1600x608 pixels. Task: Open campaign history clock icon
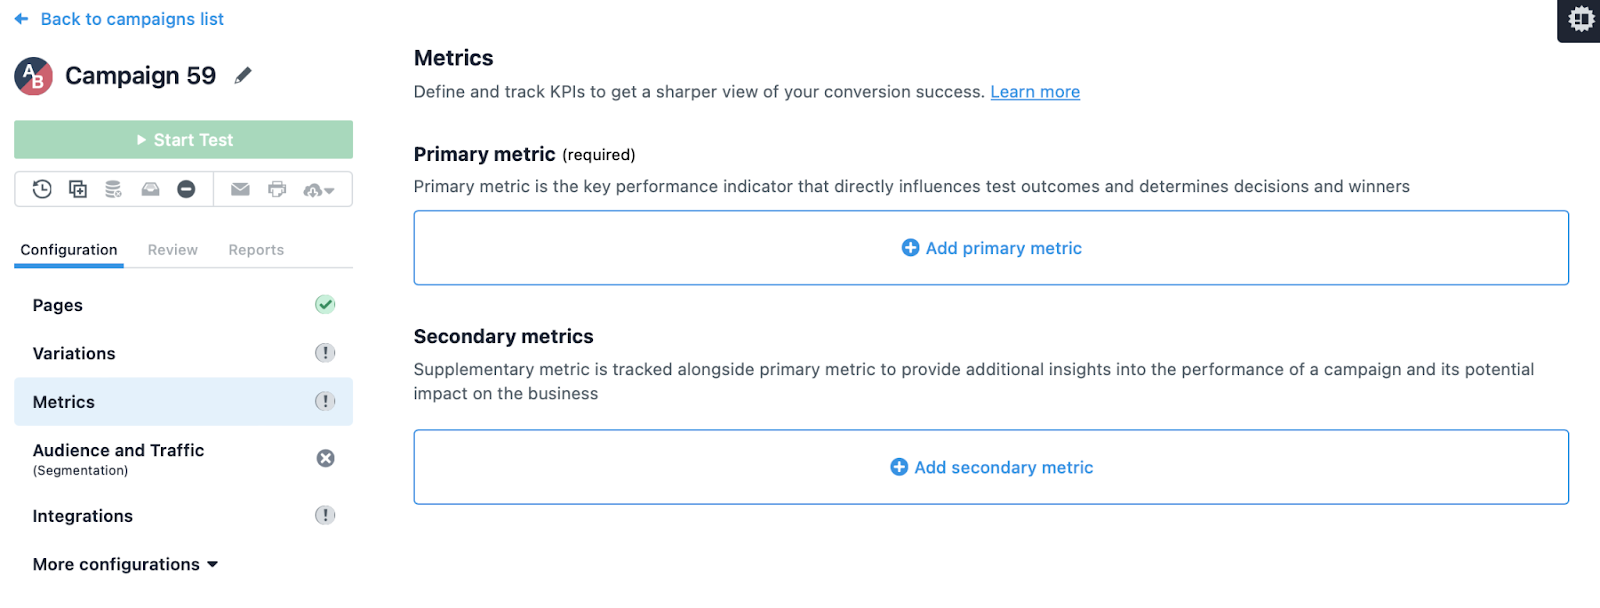(x=42, y=189)
